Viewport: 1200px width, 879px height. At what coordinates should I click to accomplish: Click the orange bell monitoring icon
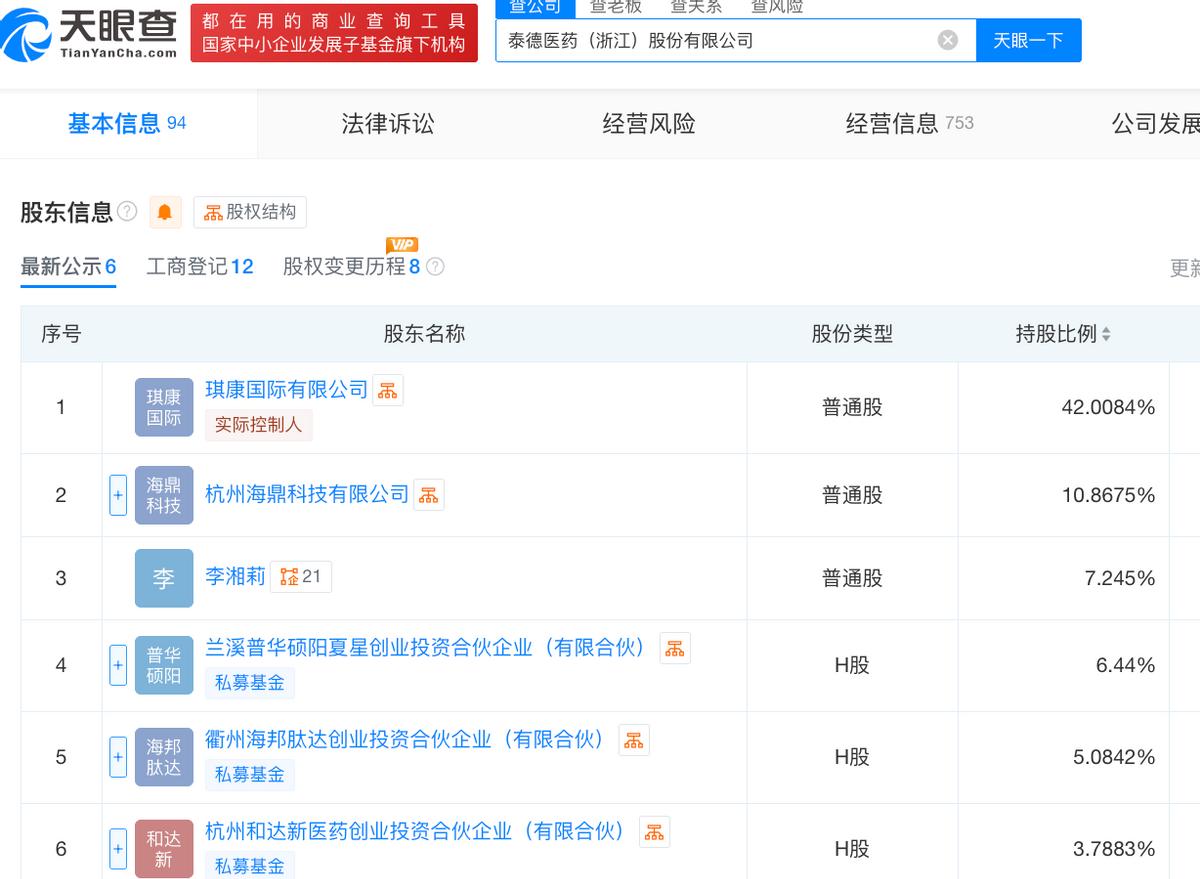pyautogui.click(x=165, y=212)
